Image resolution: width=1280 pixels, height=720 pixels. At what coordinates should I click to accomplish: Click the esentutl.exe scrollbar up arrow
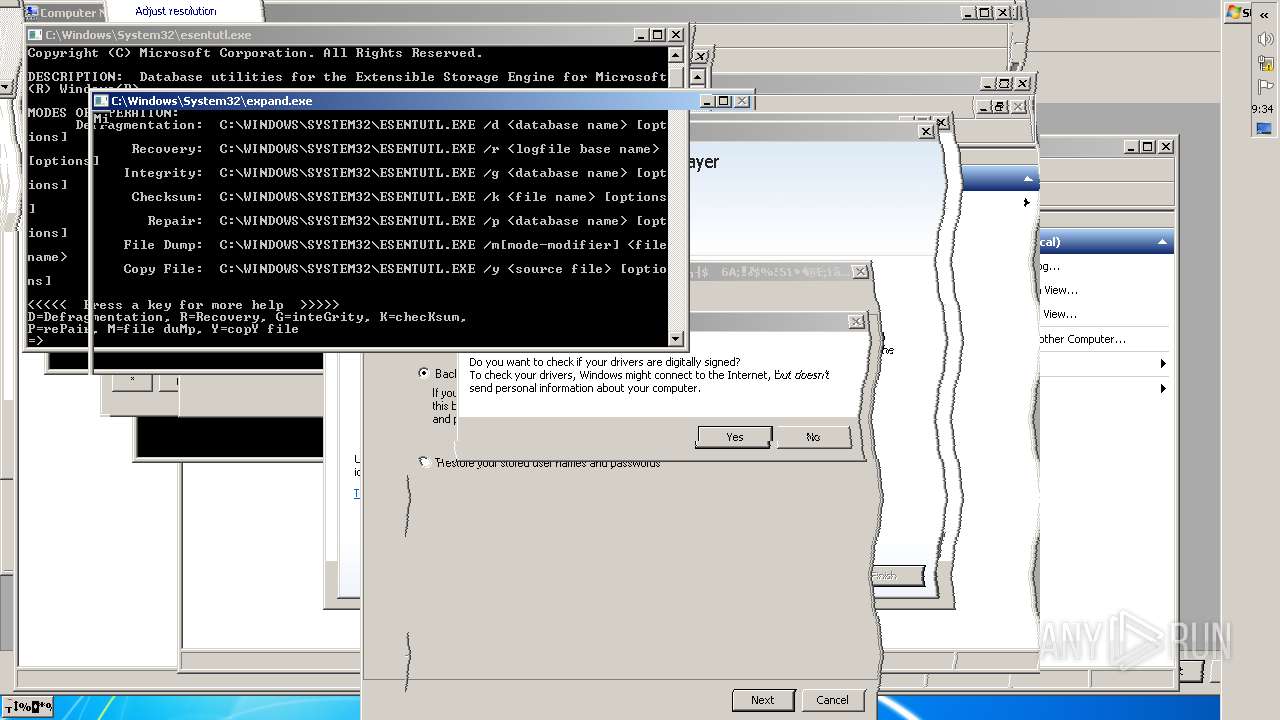(675, 55)
